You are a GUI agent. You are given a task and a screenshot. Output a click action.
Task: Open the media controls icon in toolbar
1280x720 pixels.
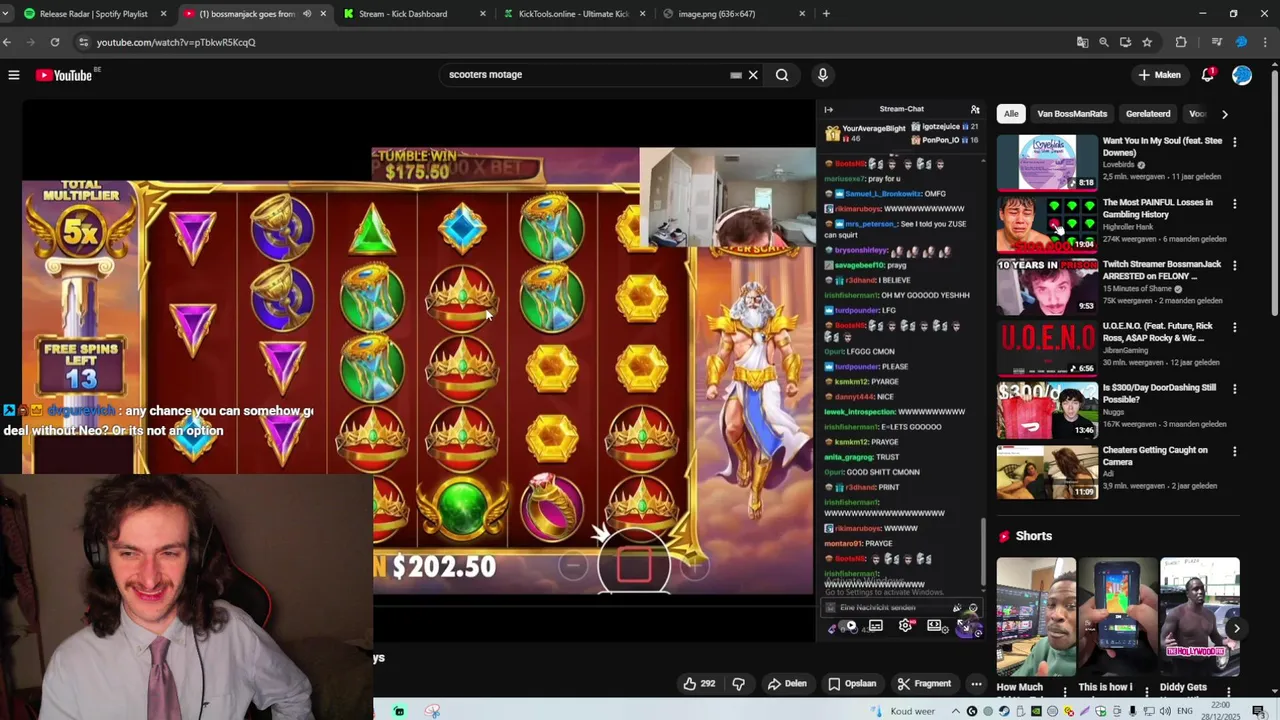[x=1216, y=42]
